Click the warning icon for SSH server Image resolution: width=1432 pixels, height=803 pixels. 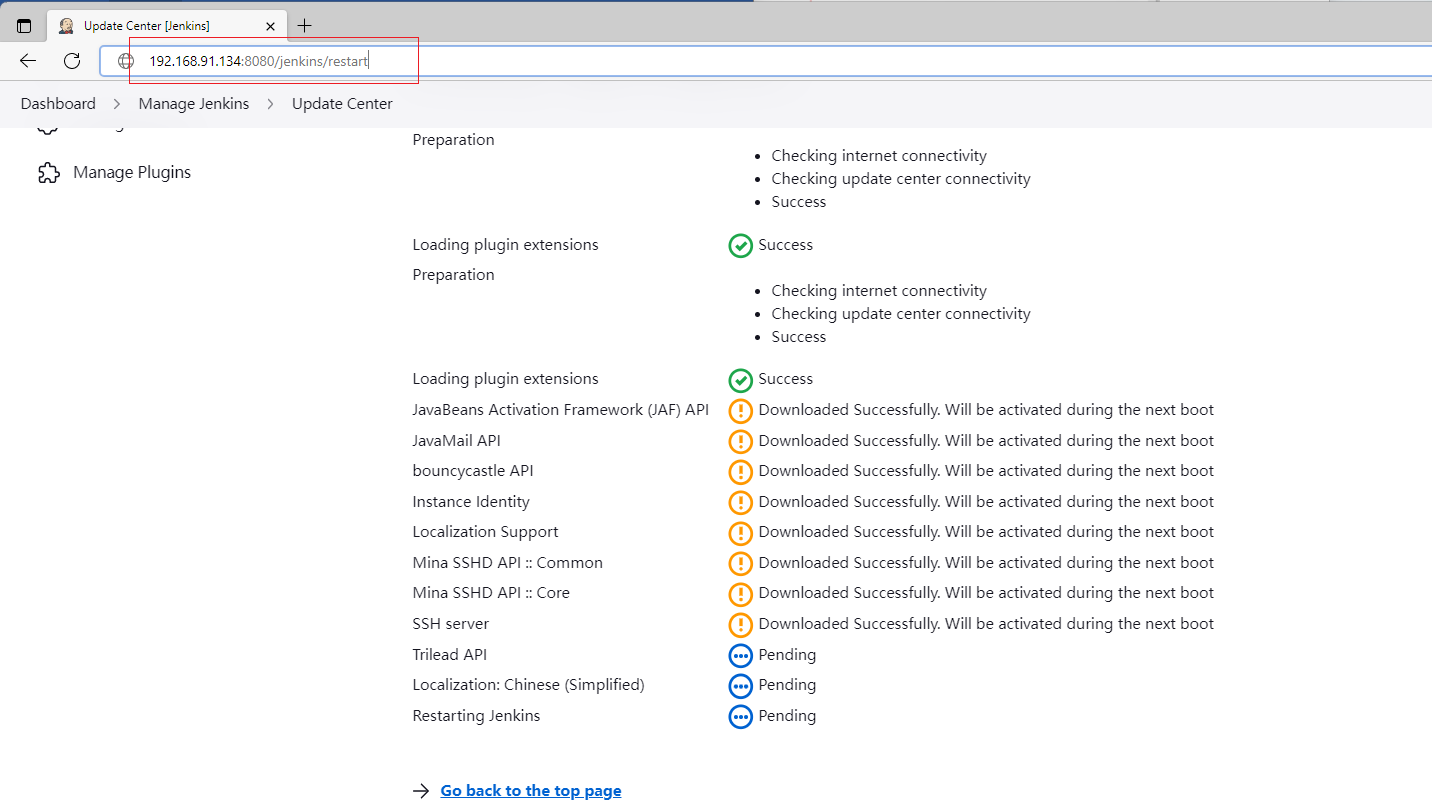click(740, 624)
